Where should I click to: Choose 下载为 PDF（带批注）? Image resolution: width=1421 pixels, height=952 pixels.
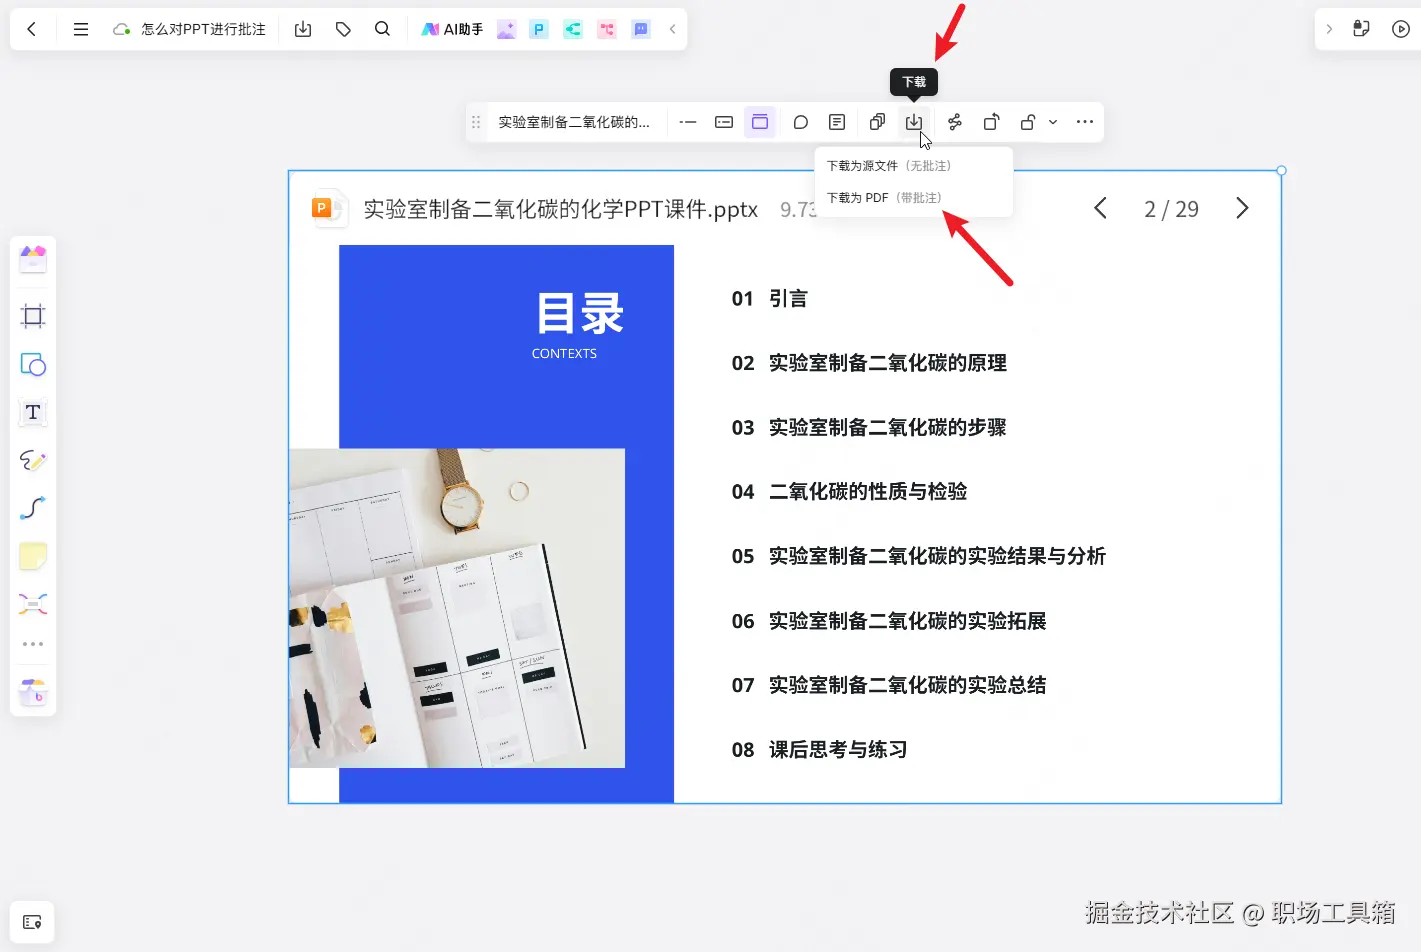[884, 198]
